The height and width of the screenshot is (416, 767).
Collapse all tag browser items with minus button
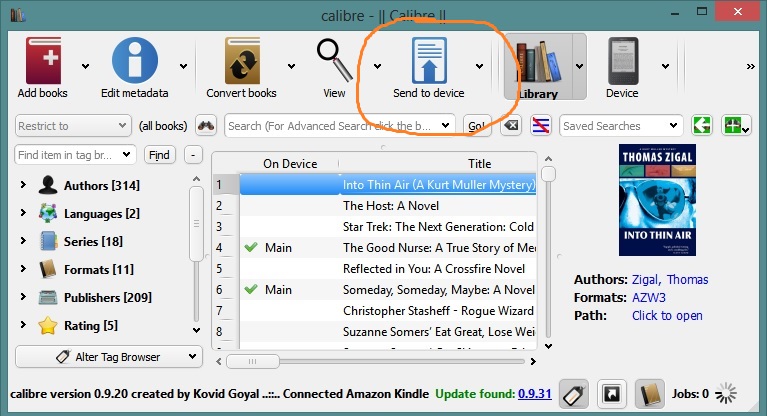click(193, 155)
